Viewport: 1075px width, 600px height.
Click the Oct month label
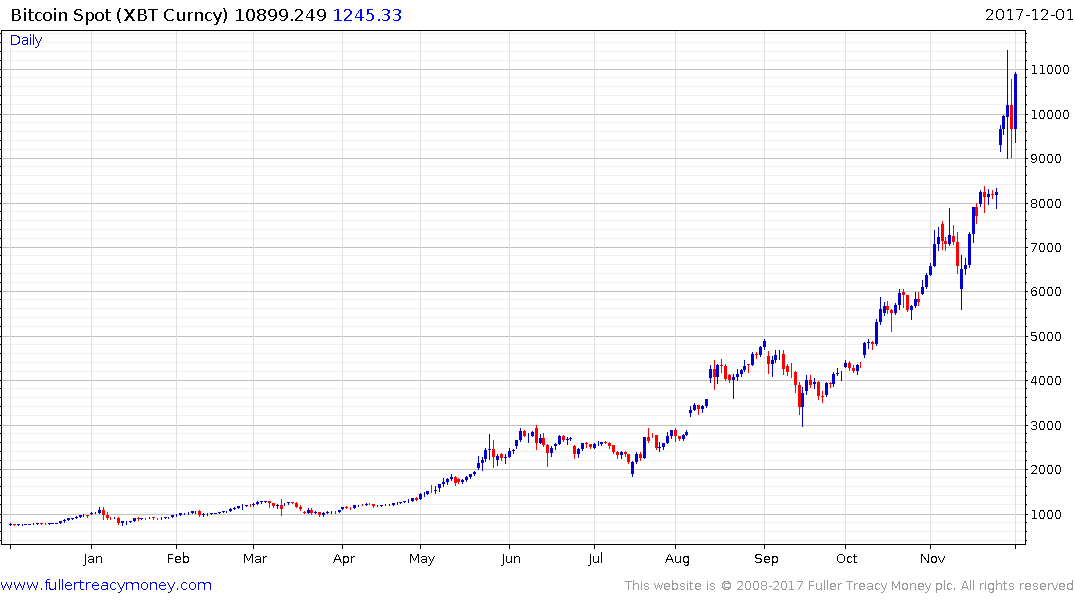click(x=847, y=559)
